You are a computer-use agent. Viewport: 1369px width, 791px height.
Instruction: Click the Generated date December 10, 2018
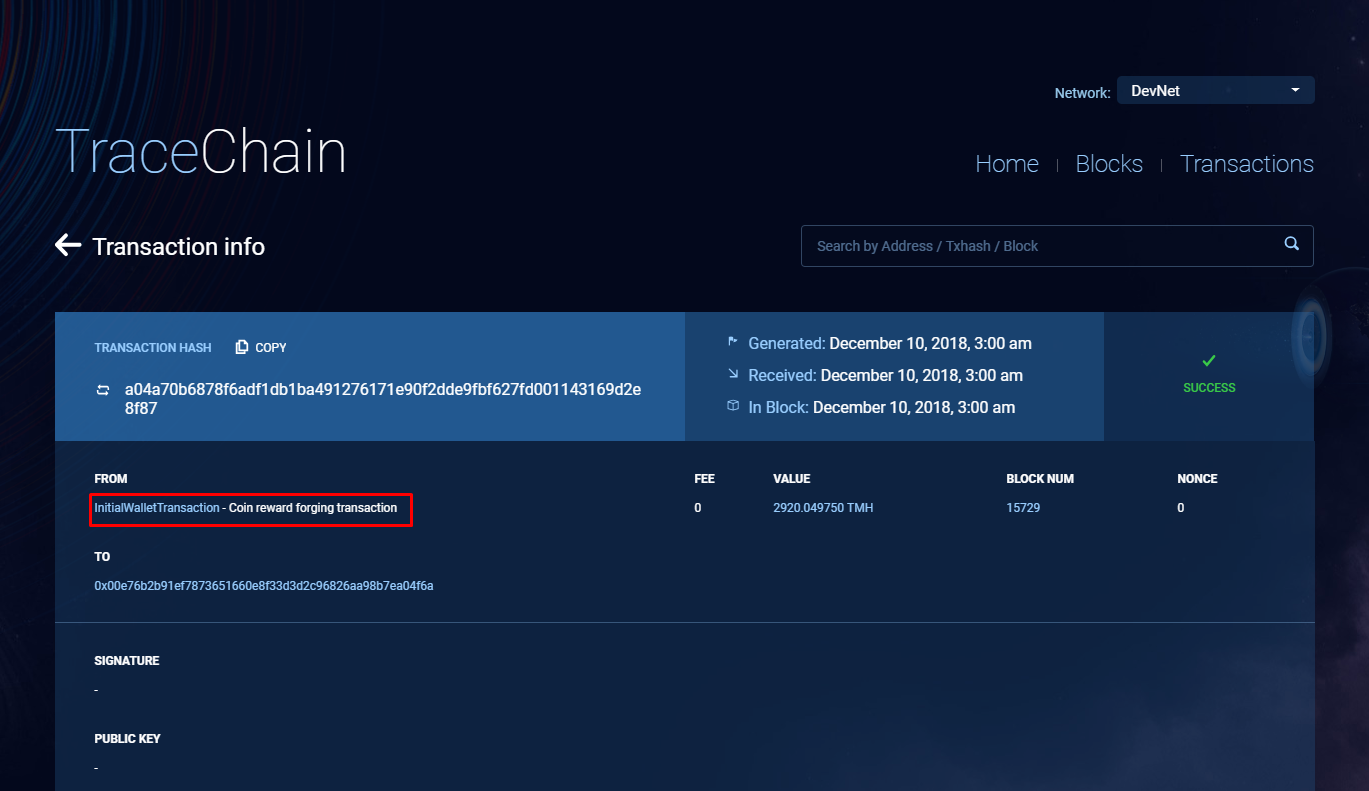coord(930,343)
